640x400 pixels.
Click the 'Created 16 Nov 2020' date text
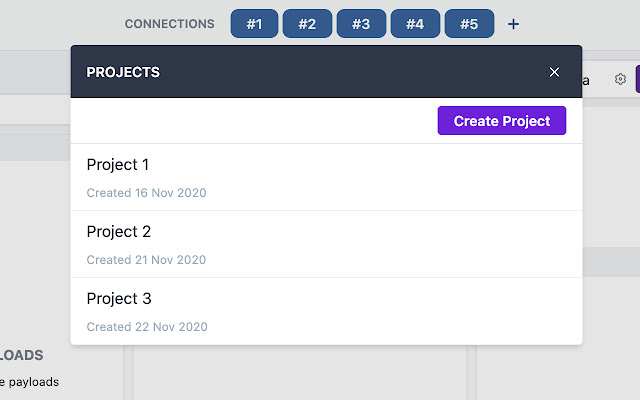point(146,193)
